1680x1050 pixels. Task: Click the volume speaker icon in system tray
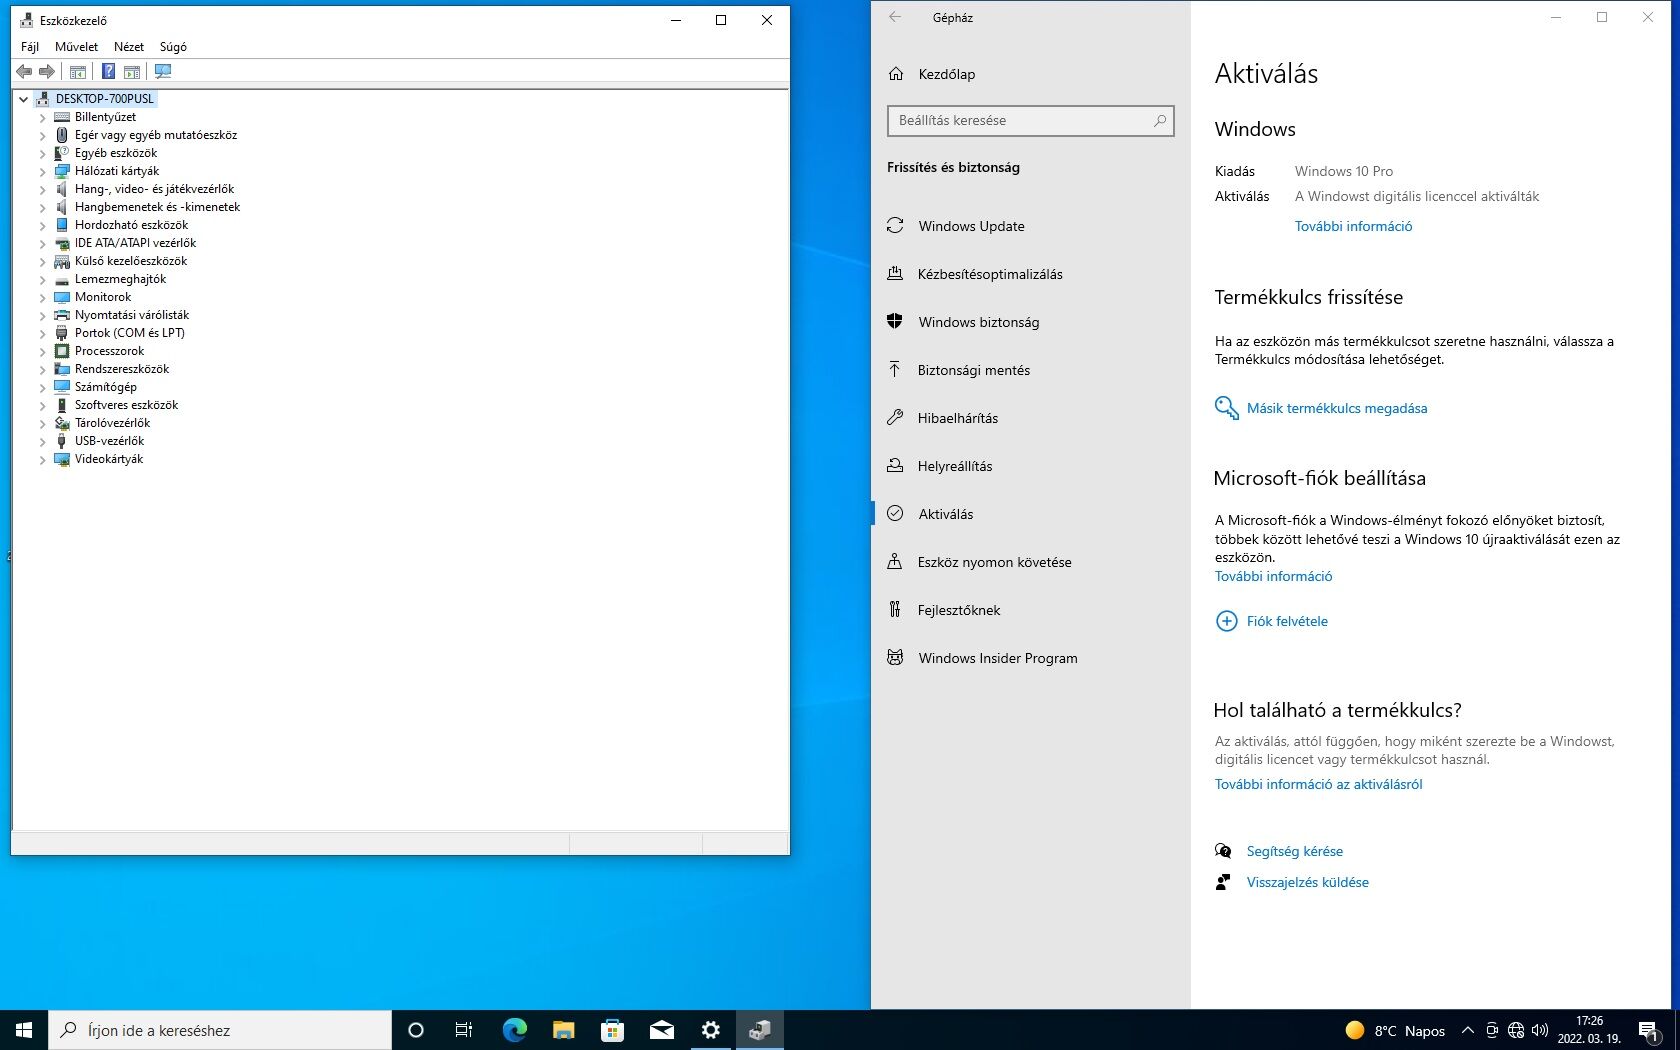1540,1030
